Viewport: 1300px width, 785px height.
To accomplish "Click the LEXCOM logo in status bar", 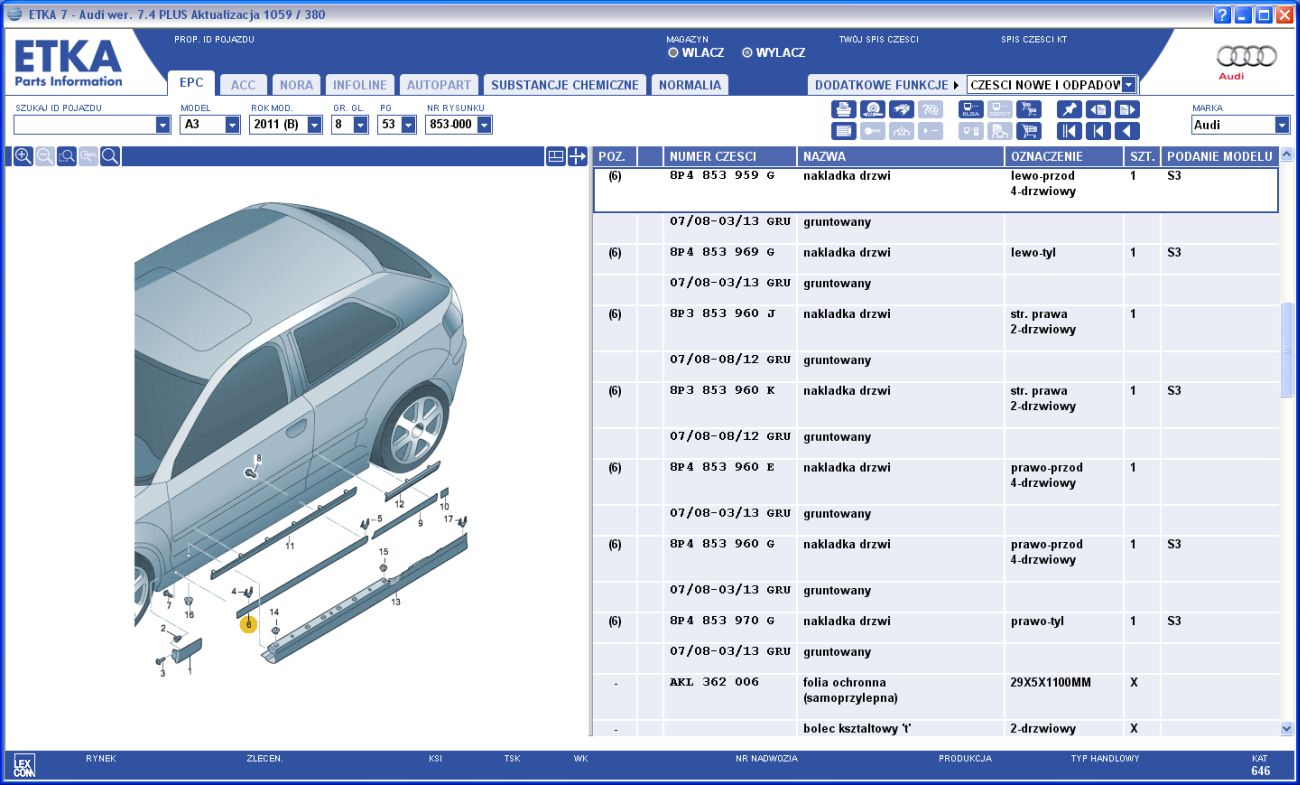I will [24, 767].
